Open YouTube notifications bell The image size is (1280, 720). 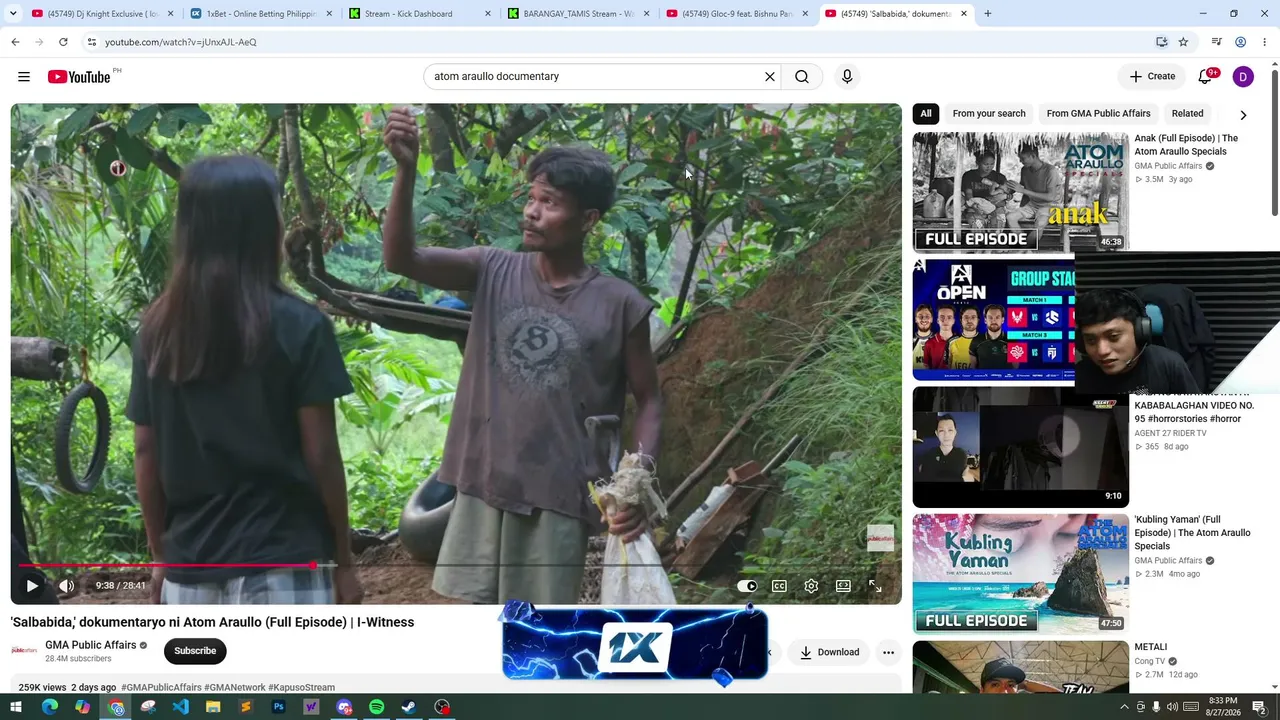pyautogui.click(x=1206, y=77)
